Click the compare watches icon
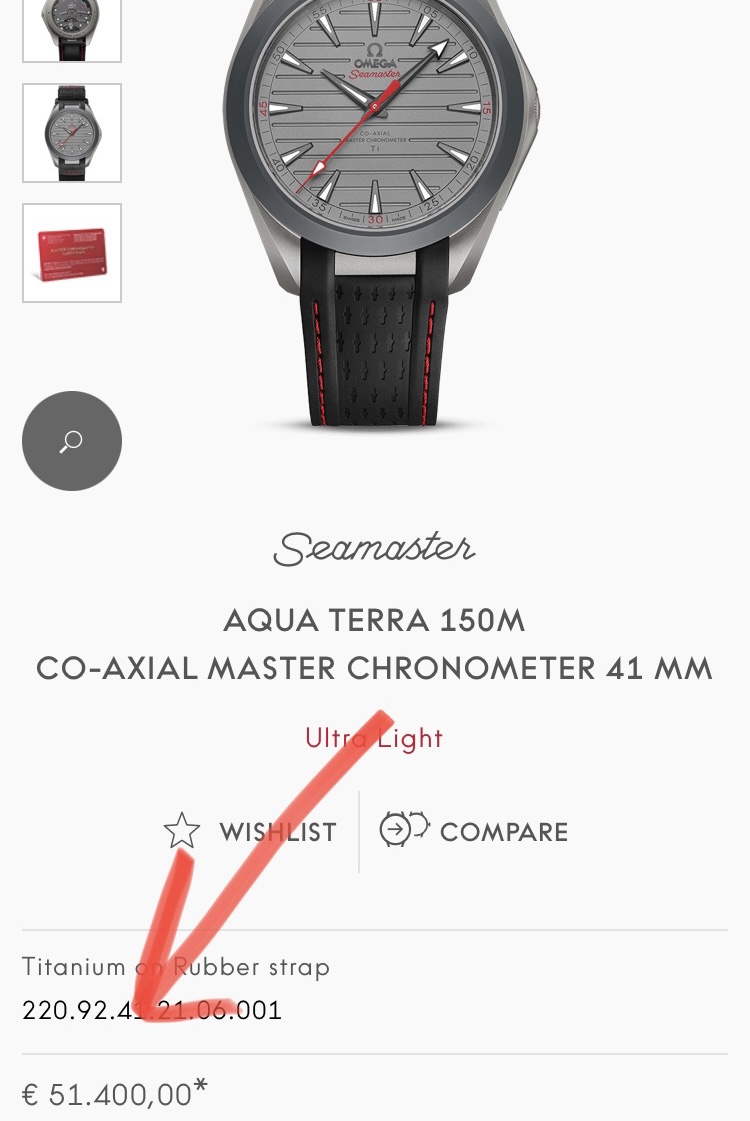Image resolution: width=750 pixels, height=1121 pixels. point(404,829)
